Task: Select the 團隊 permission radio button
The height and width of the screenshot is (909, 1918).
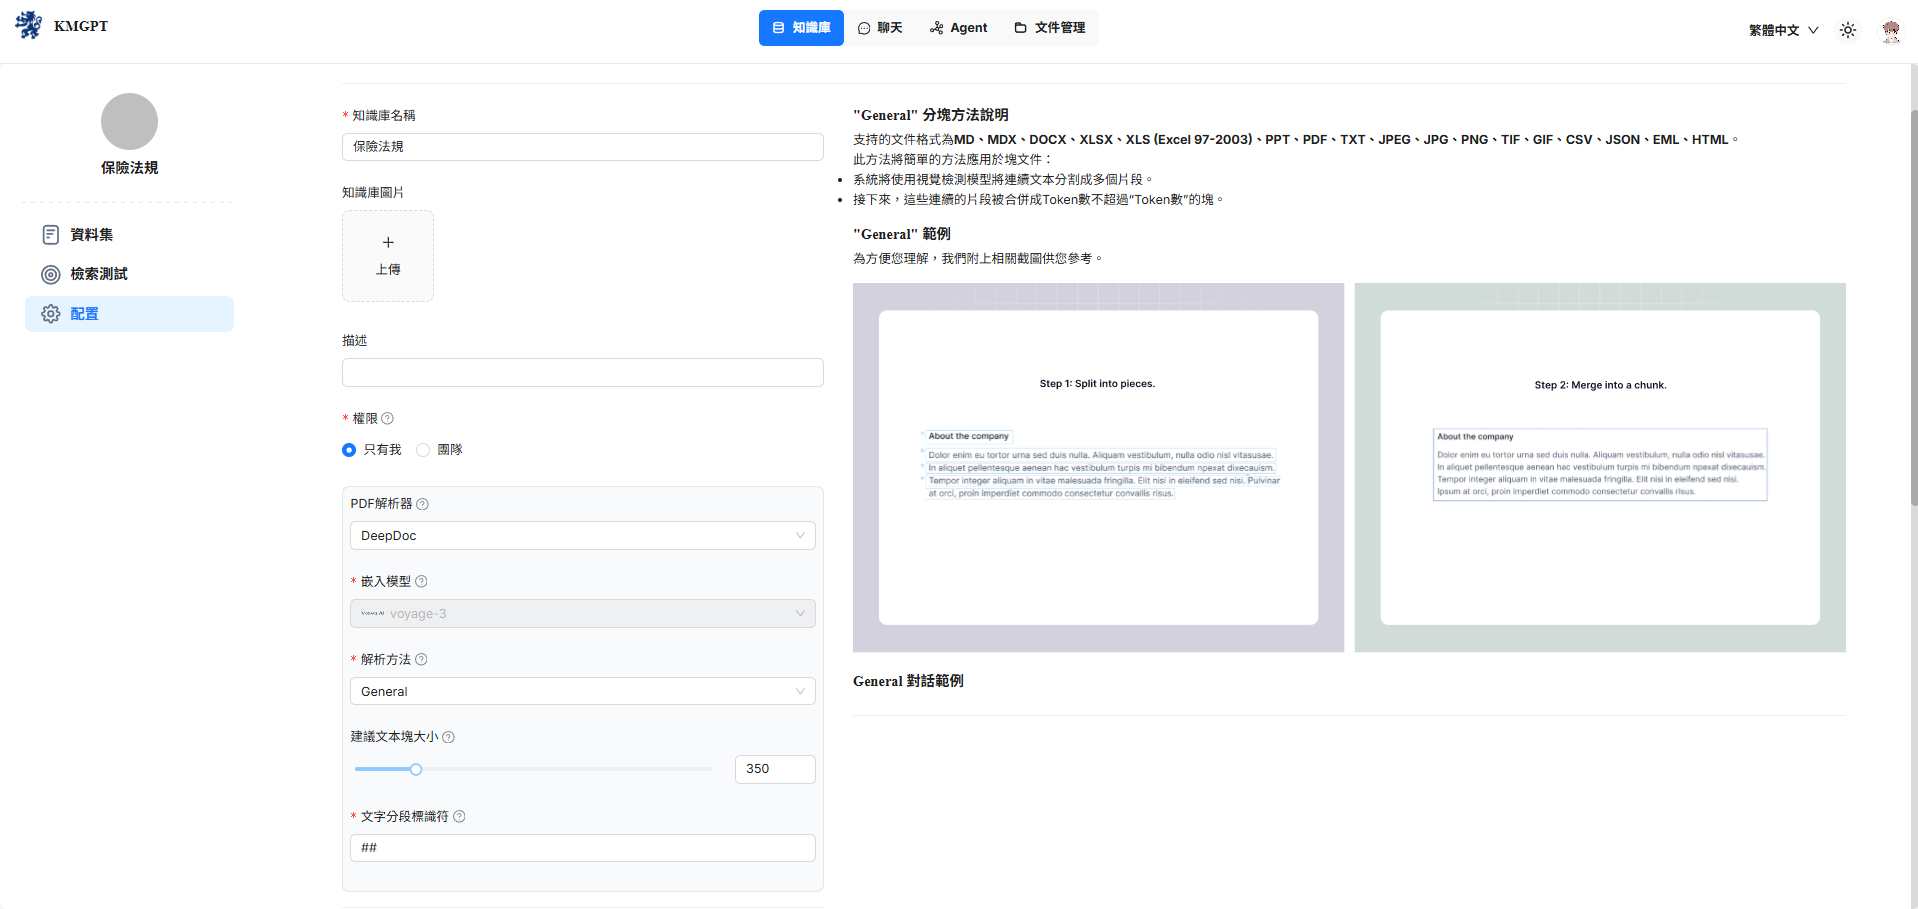Action: 423,450
